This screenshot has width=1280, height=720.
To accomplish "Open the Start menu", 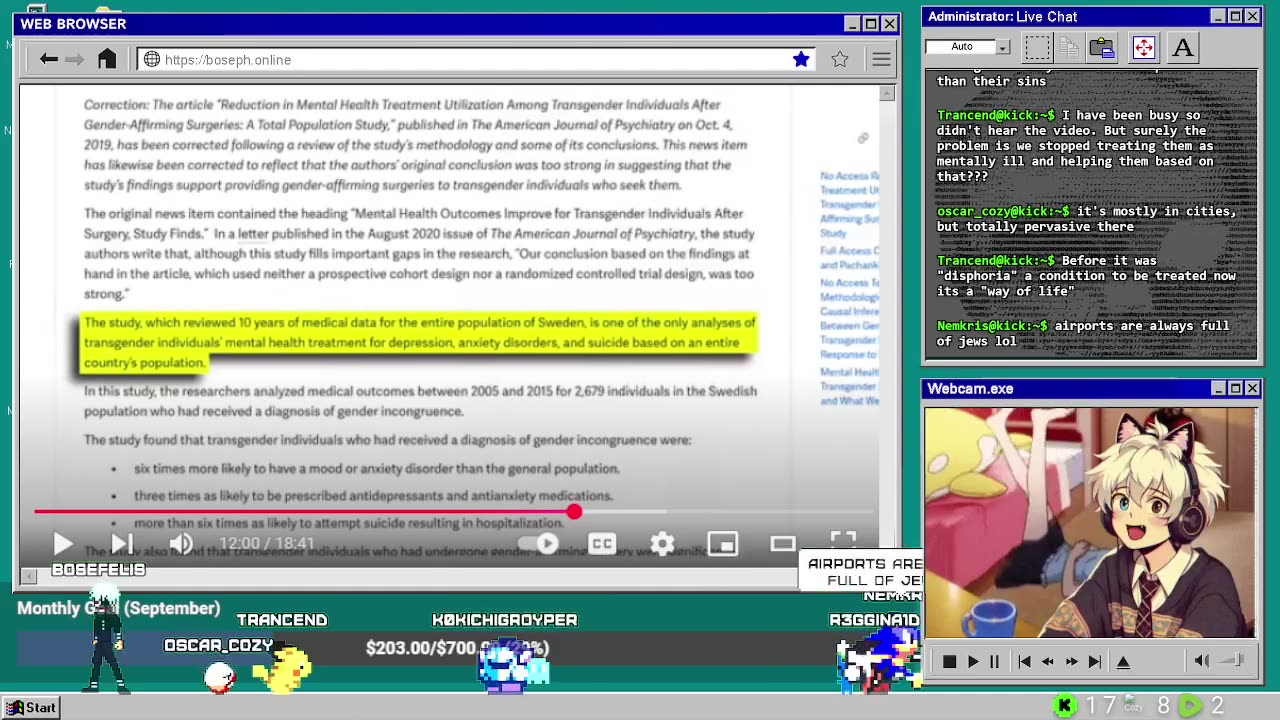I will (x=31, y=707).
